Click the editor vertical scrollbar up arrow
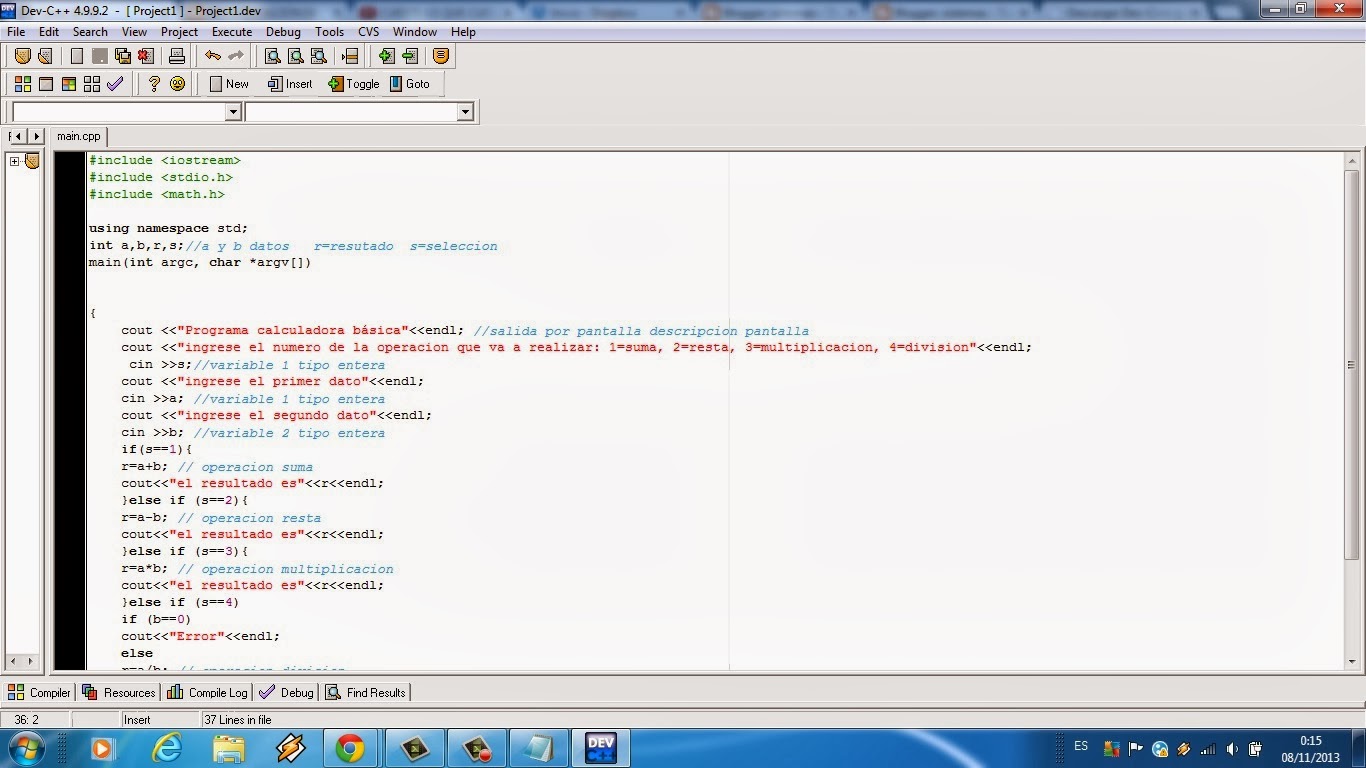The width and height of the screenshot is (1366, 768). [x=1352, y=160]
